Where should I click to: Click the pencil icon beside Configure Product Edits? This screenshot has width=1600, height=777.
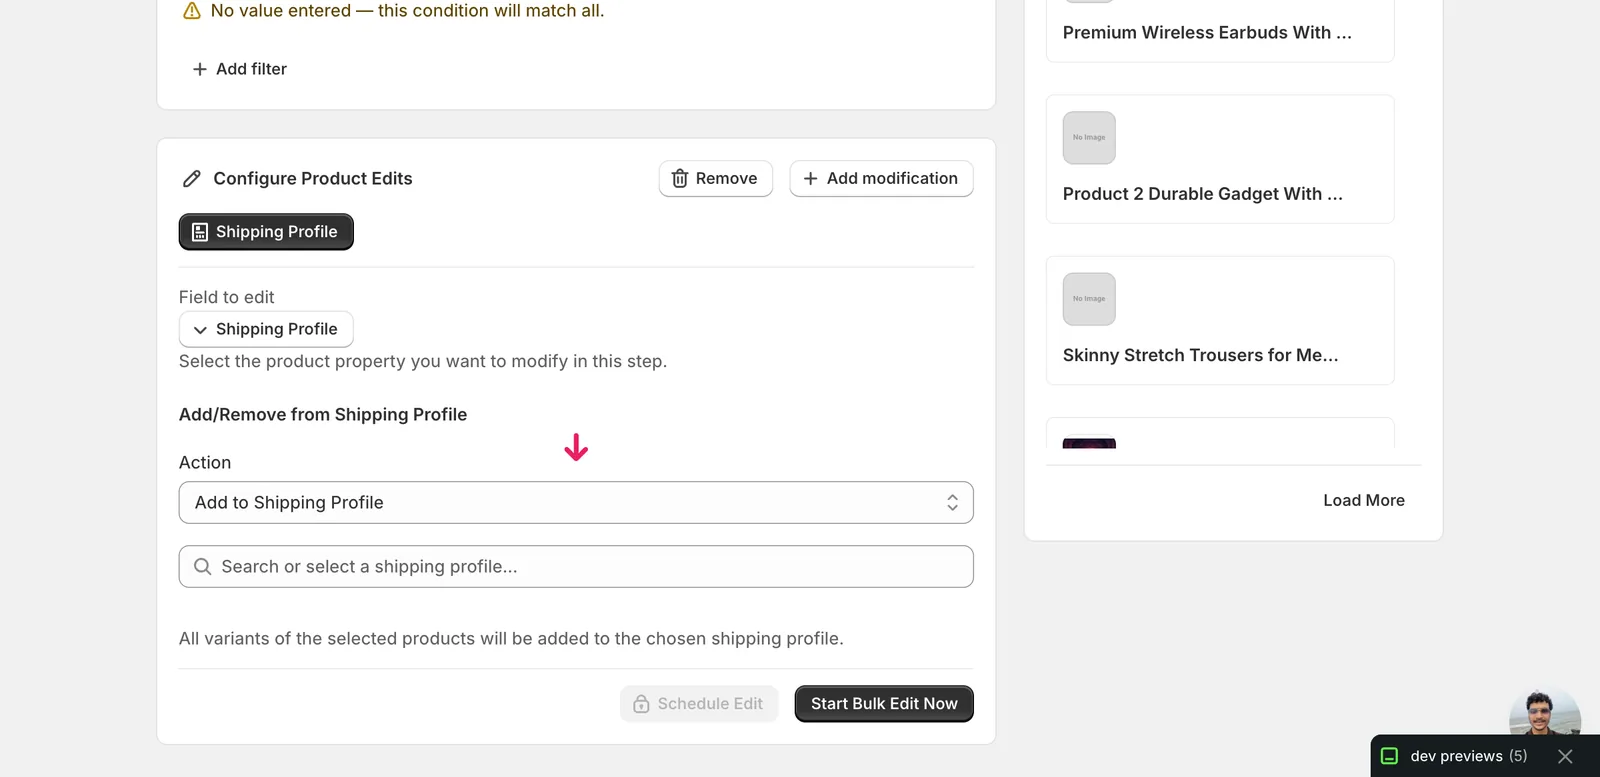(x=192, y=179)
